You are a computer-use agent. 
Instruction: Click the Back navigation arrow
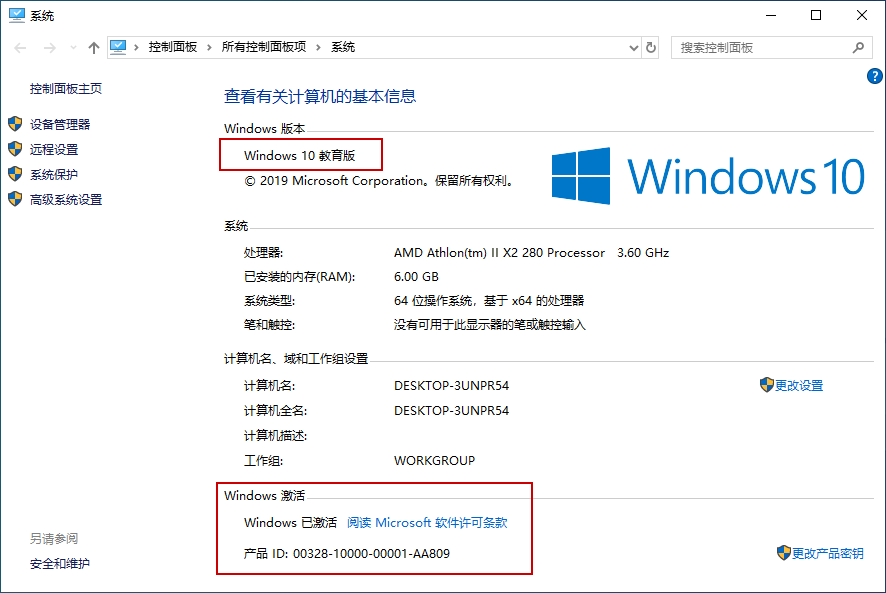pyautogui.click(x=20, y=48)
